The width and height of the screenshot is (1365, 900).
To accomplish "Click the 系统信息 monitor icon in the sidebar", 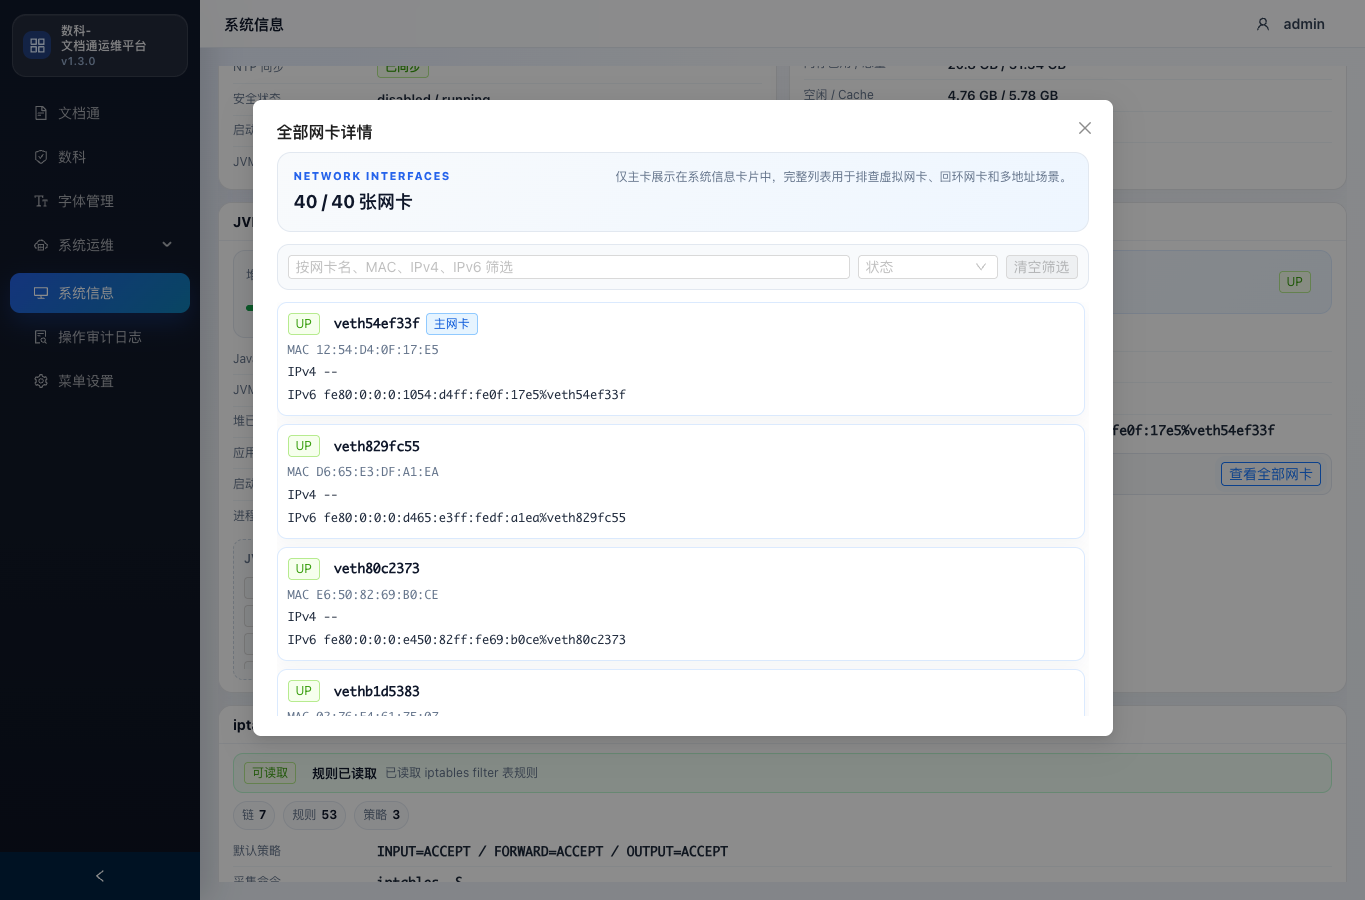I will coord(41,293).
